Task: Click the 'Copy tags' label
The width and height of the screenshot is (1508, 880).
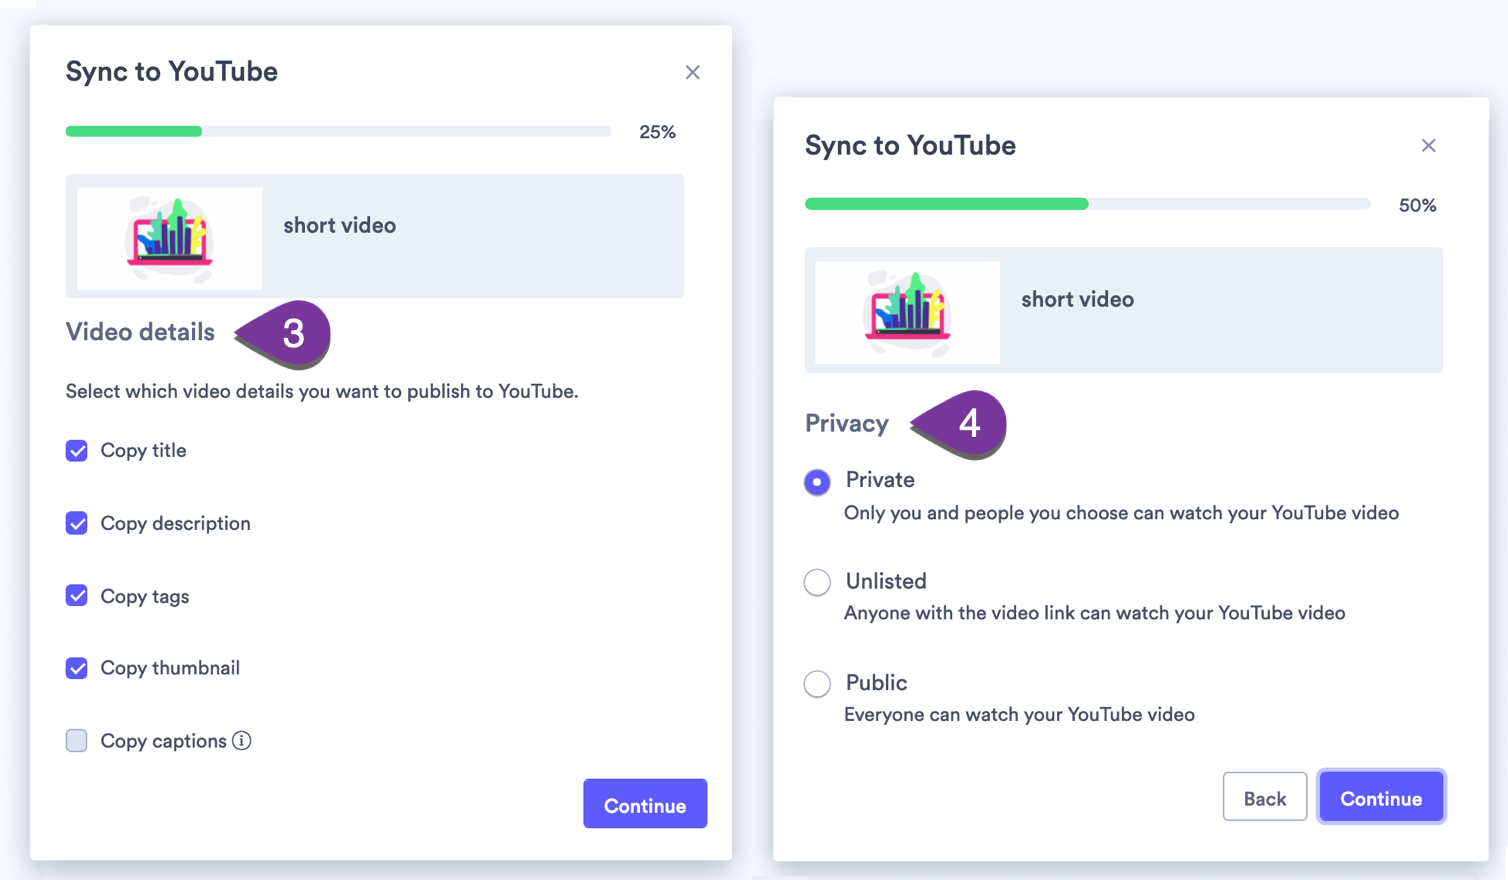Action: click(144, 597)
